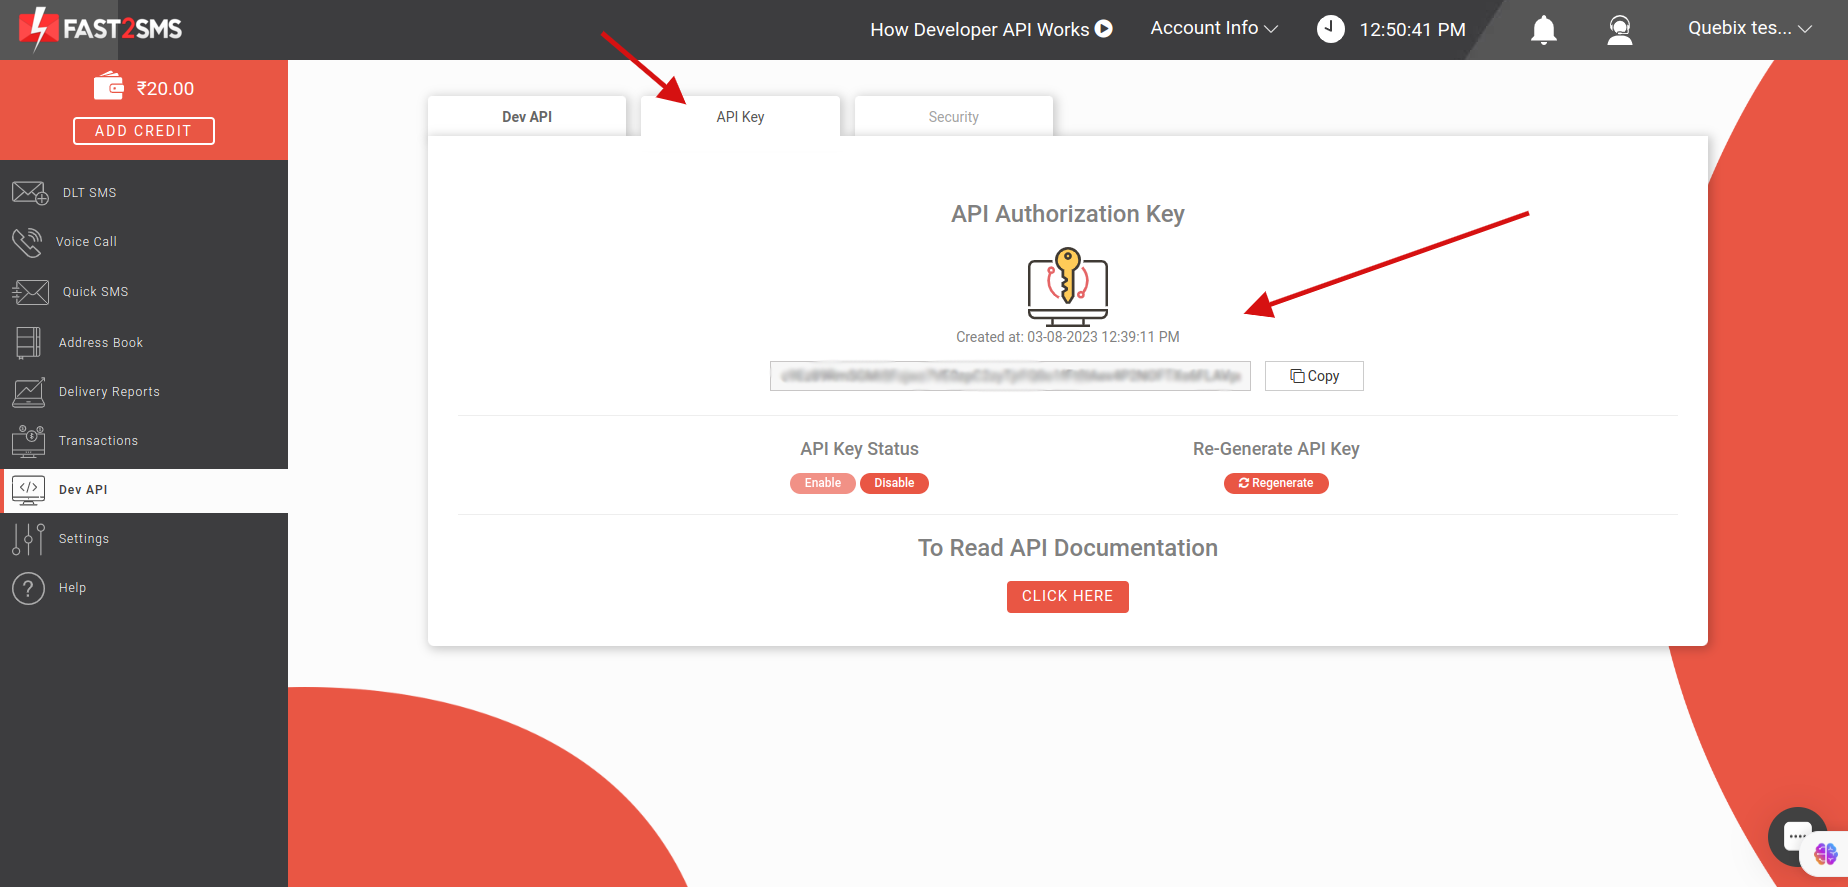Click the Help question mark icon
Screen dimensions: 1848x887
point(28,588)
